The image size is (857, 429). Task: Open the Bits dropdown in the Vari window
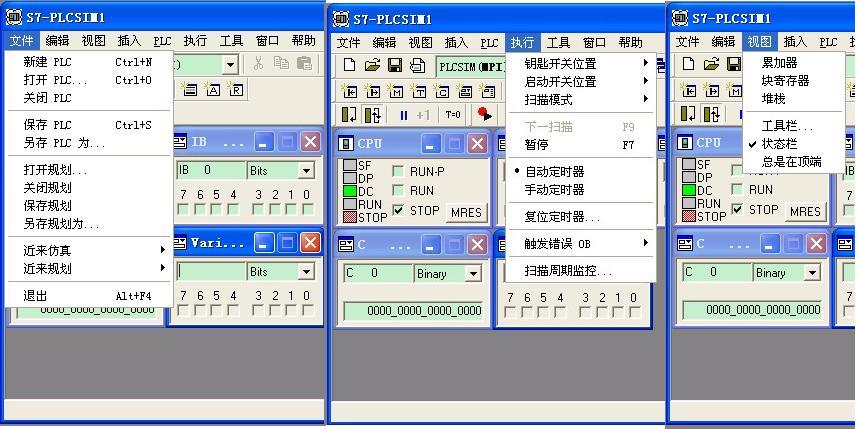click(x=306, y=272)
